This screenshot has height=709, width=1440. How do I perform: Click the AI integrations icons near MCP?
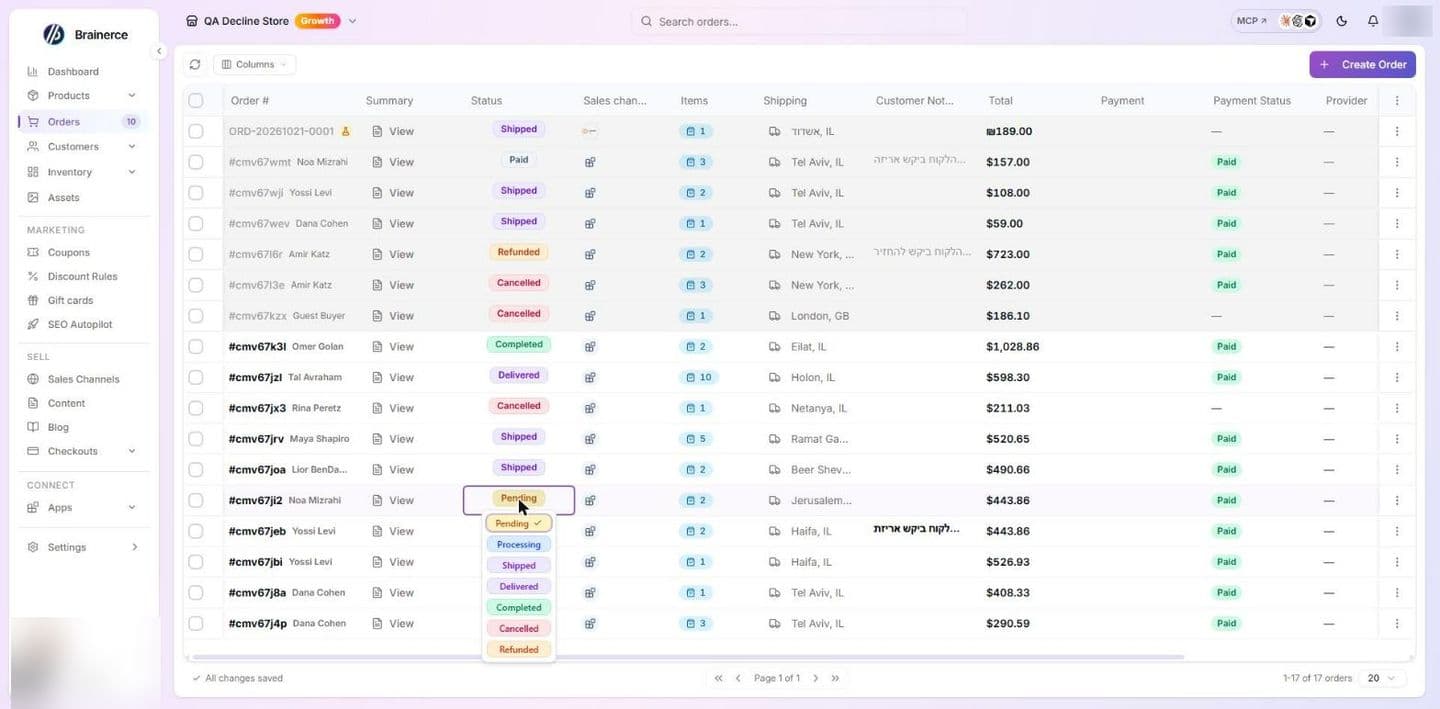pyautogui.click(x=1298, y=21)
